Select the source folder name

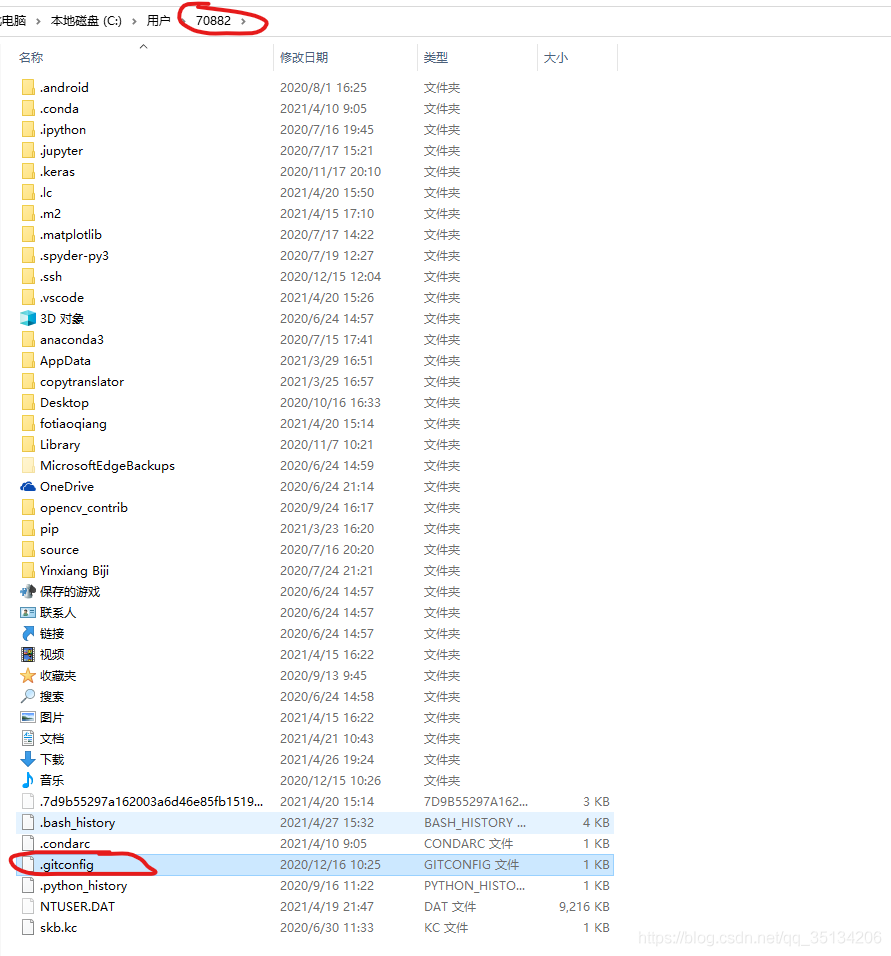point(59,549)
